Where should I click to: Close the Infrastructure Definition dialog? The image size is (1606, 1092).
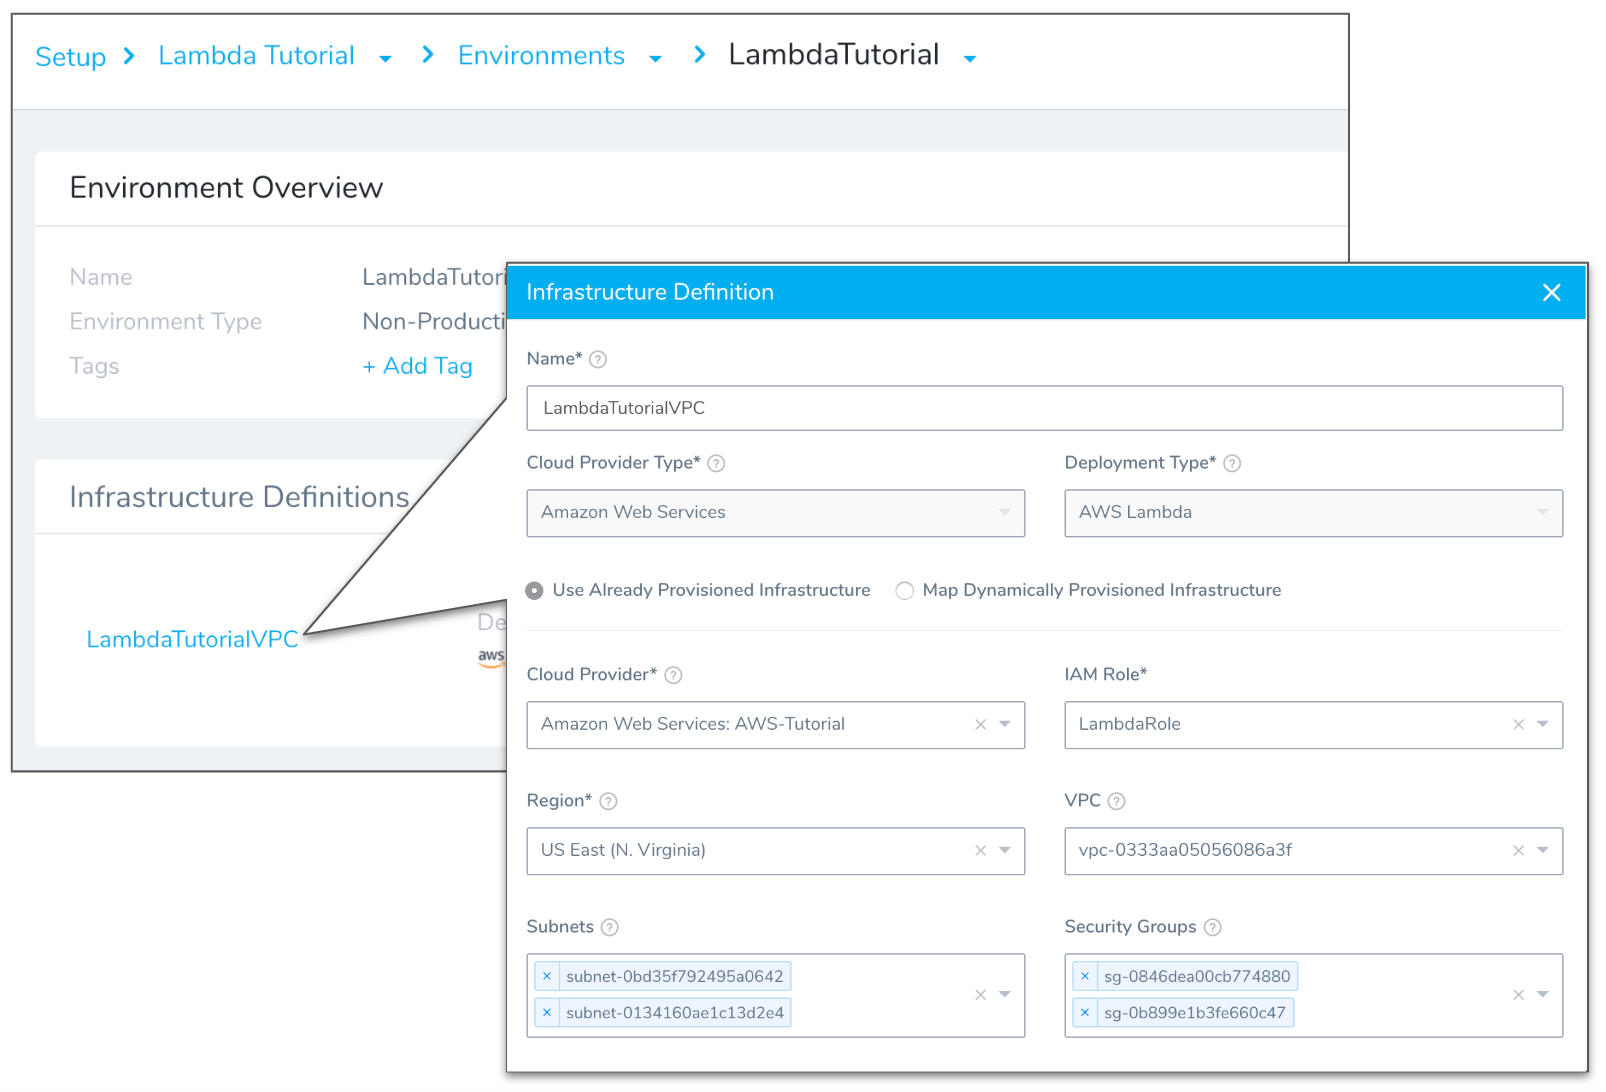(x=1551, y=292)
